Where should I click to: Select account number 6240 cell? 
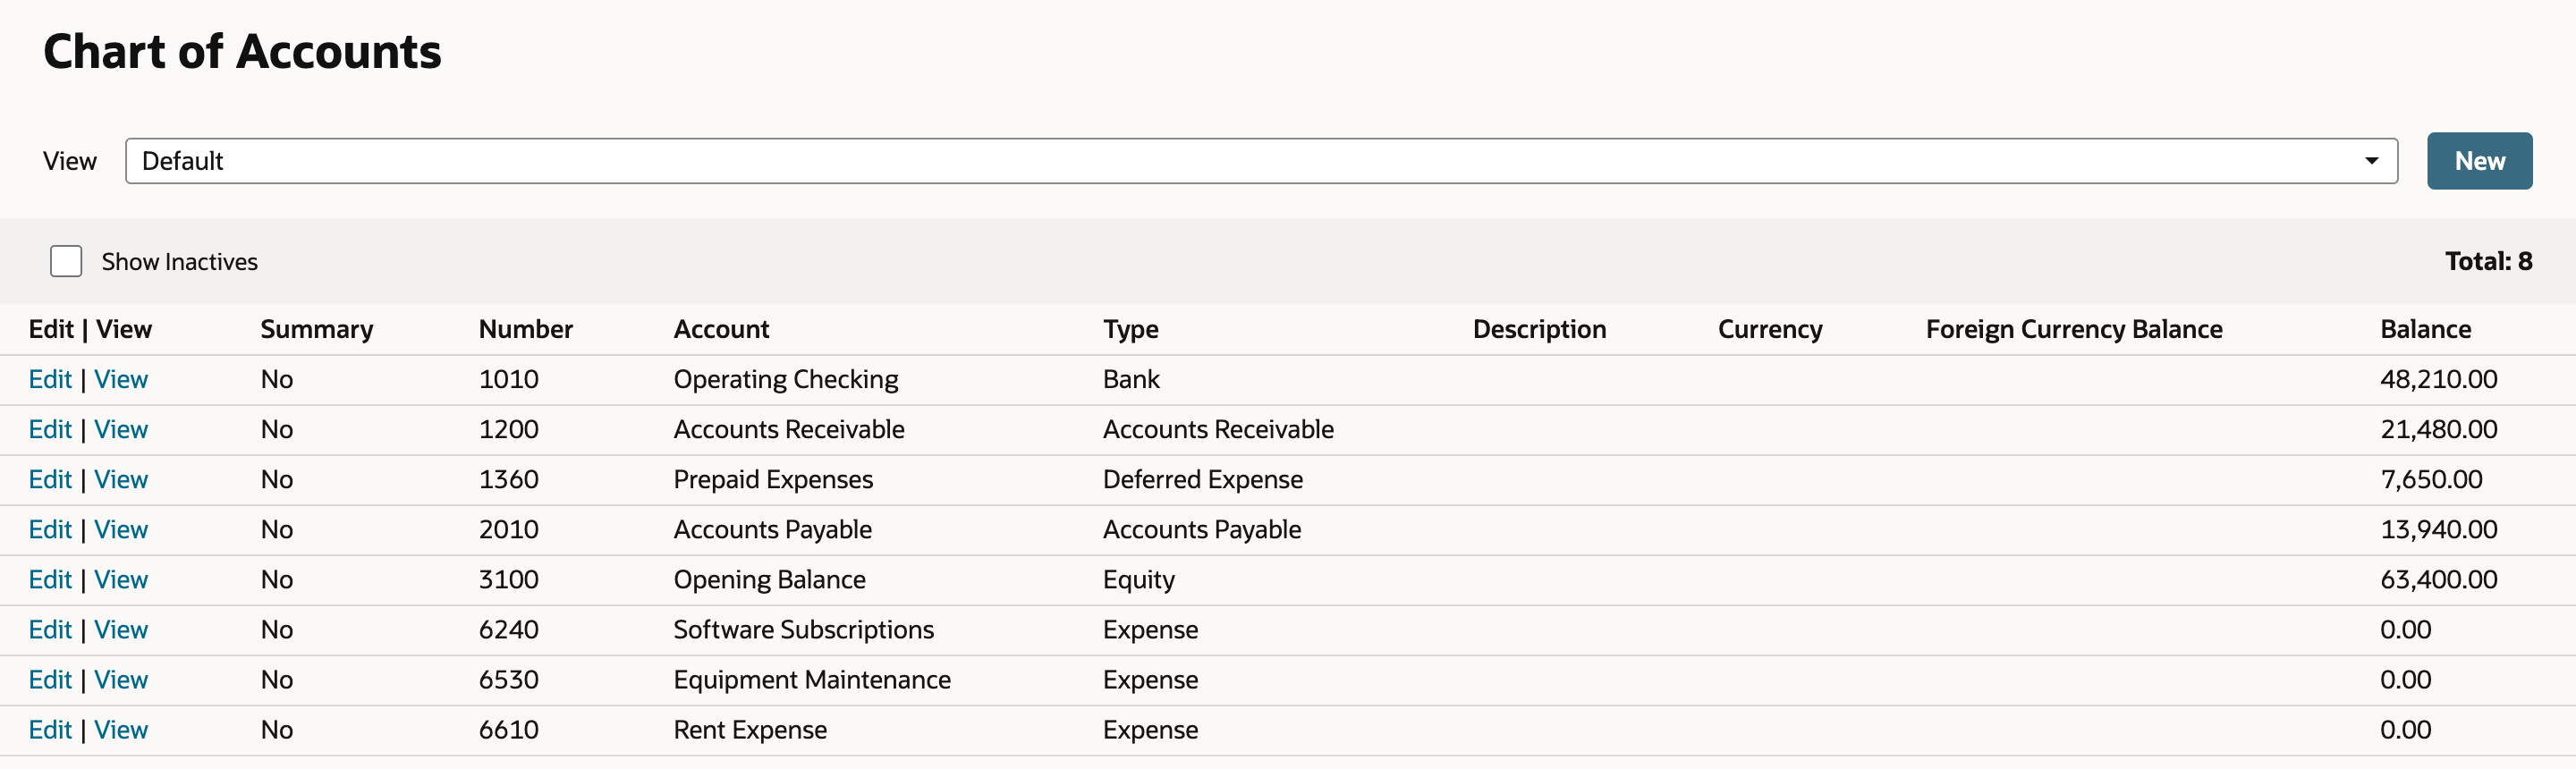pyautogui.click(x=508, y=629)
